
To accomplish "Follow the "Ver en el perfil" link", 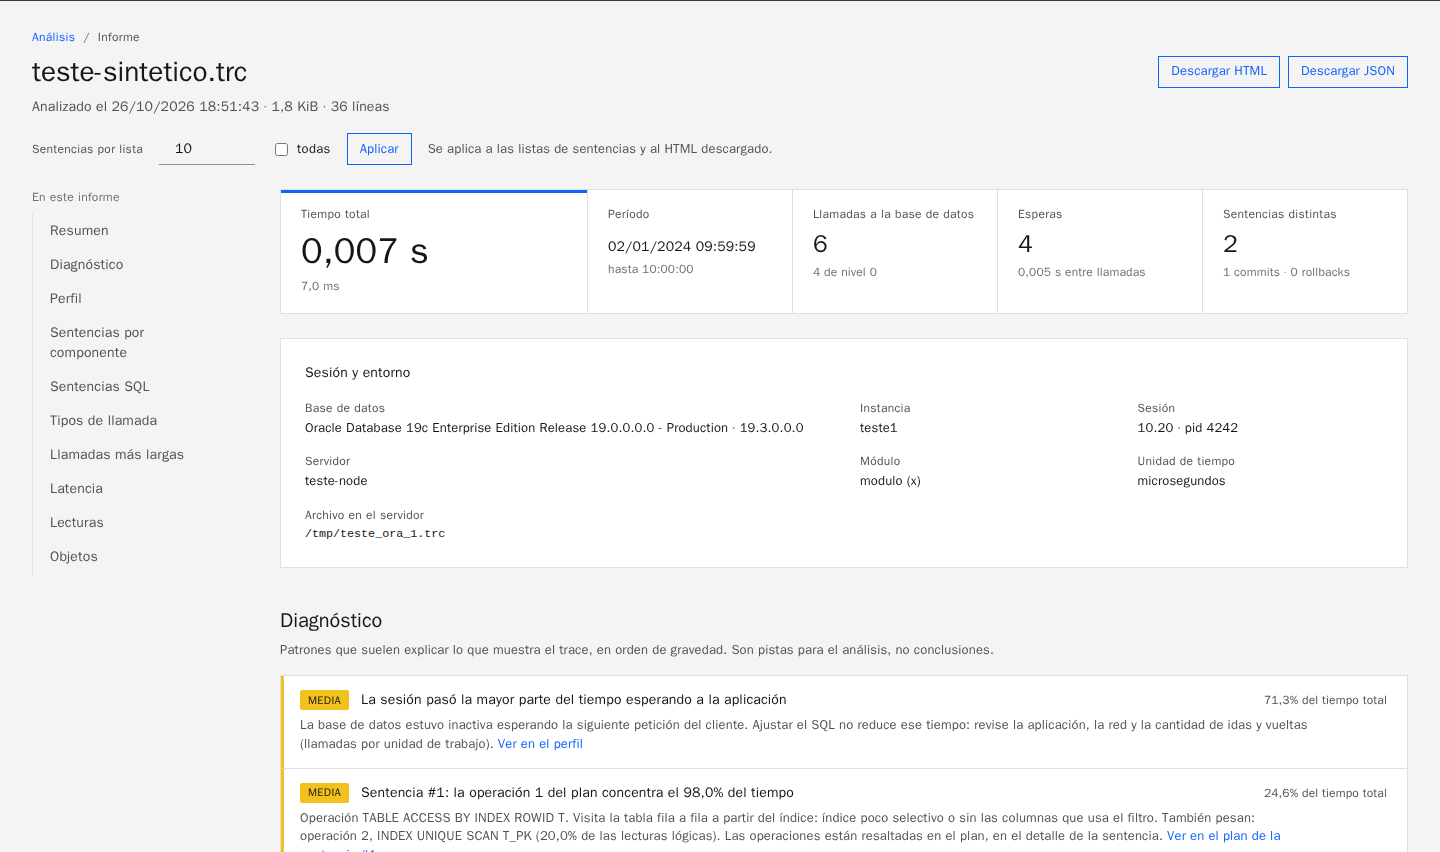I will (540, 744).
